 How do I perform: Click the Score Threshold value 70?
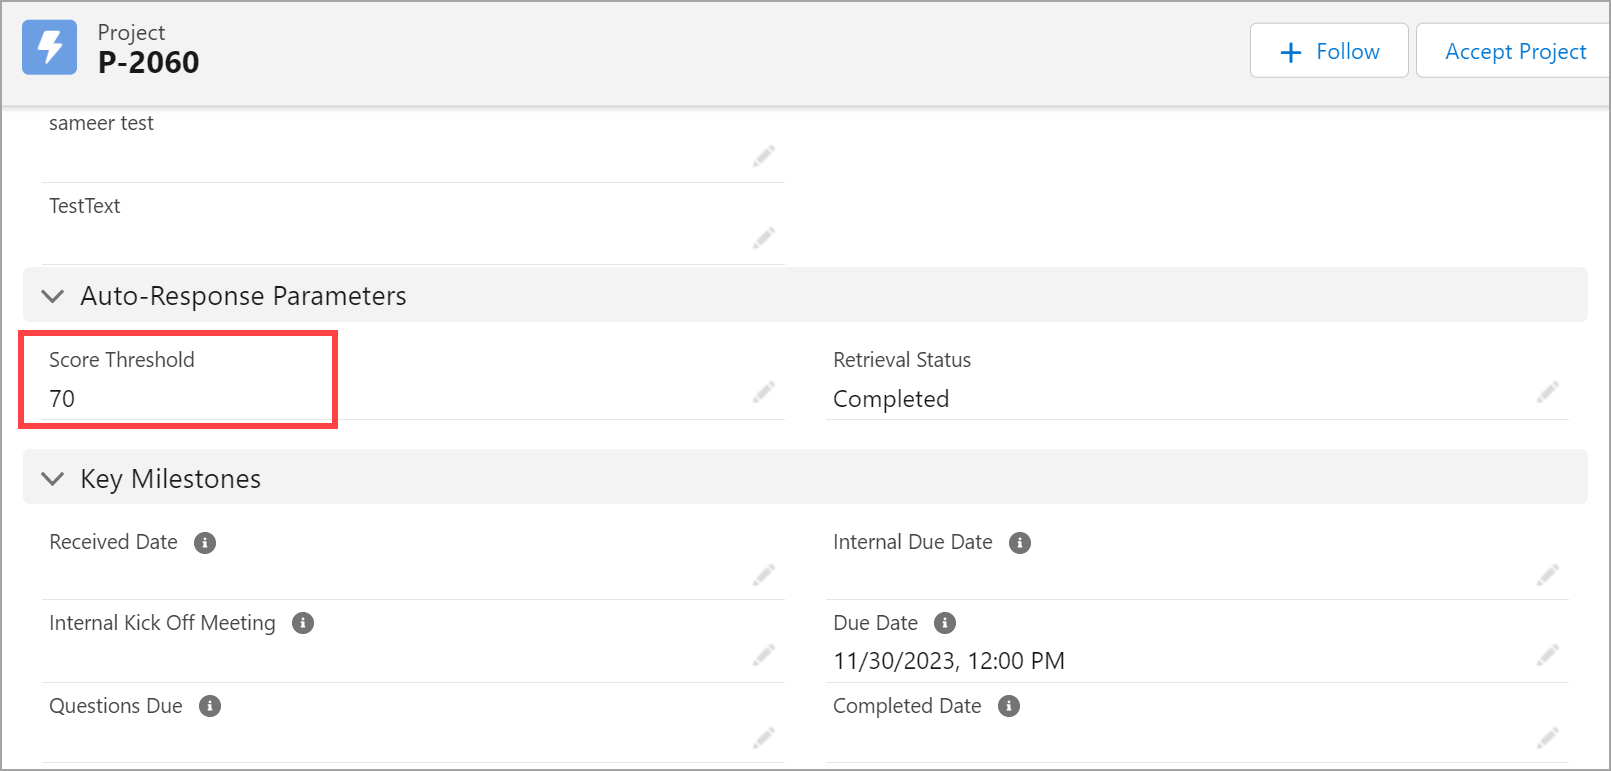(x=62, y=399)
